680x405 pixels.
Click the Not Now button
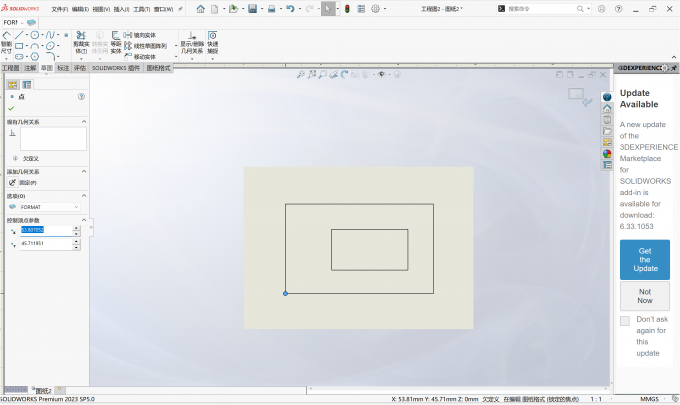click(x=644, y=296)
